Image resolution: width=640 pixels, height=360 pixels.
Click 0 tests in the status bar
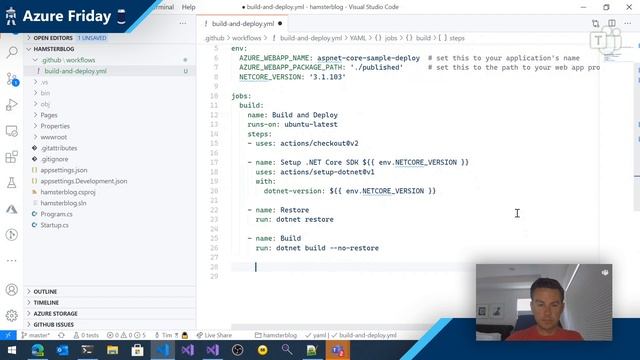(x=86, y=335)
